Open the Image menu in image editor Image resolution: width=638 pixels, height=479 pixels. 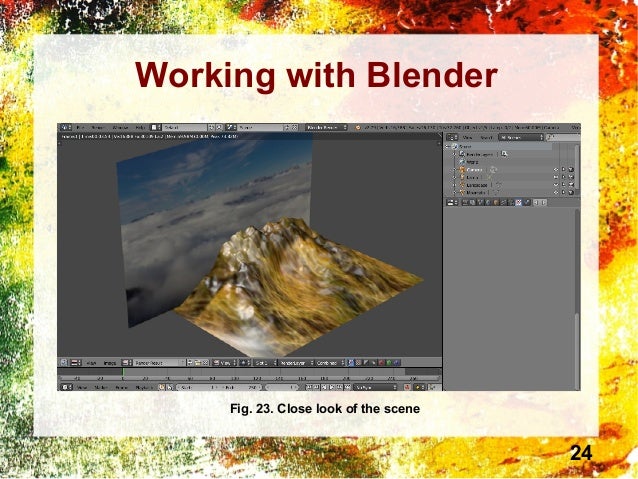coord(110,363)
